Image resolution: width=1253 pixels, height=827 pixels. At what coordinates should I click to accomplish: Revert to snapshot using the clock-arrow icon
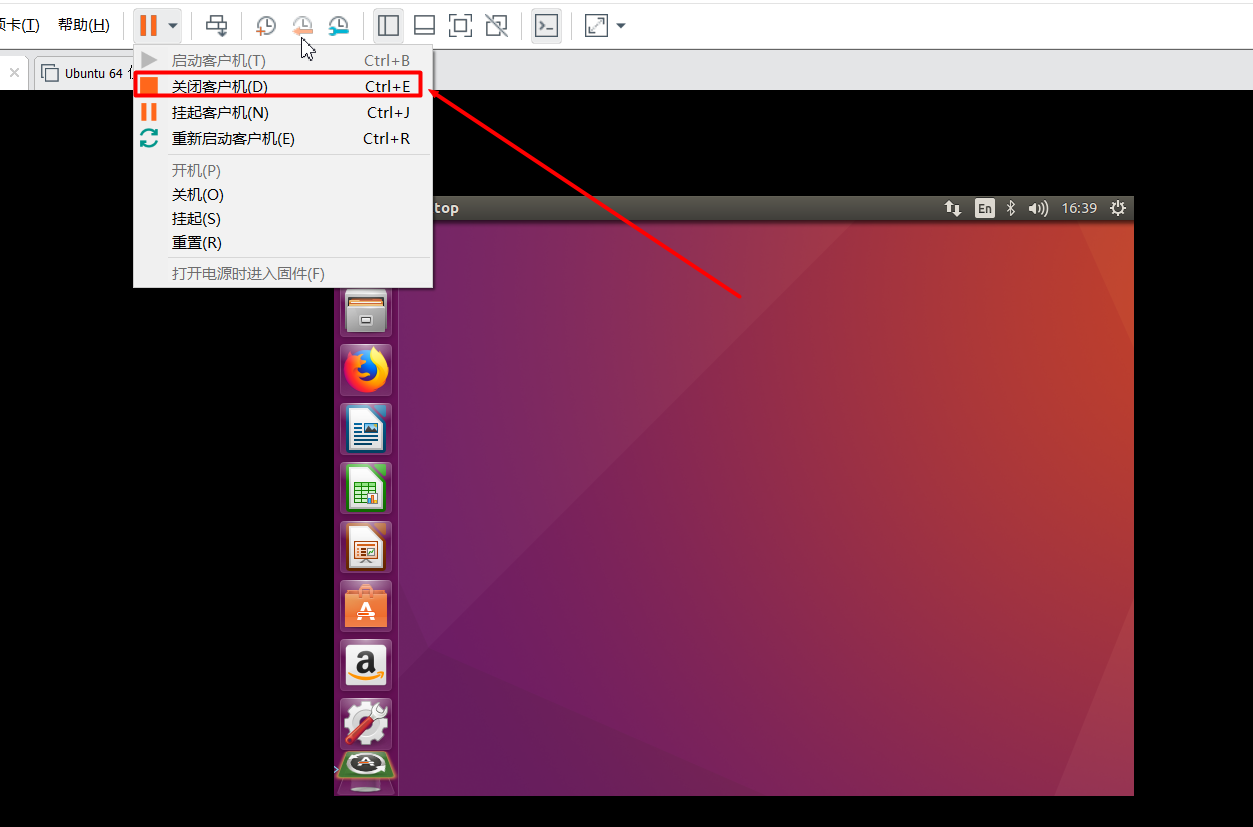tap(302, 26)
